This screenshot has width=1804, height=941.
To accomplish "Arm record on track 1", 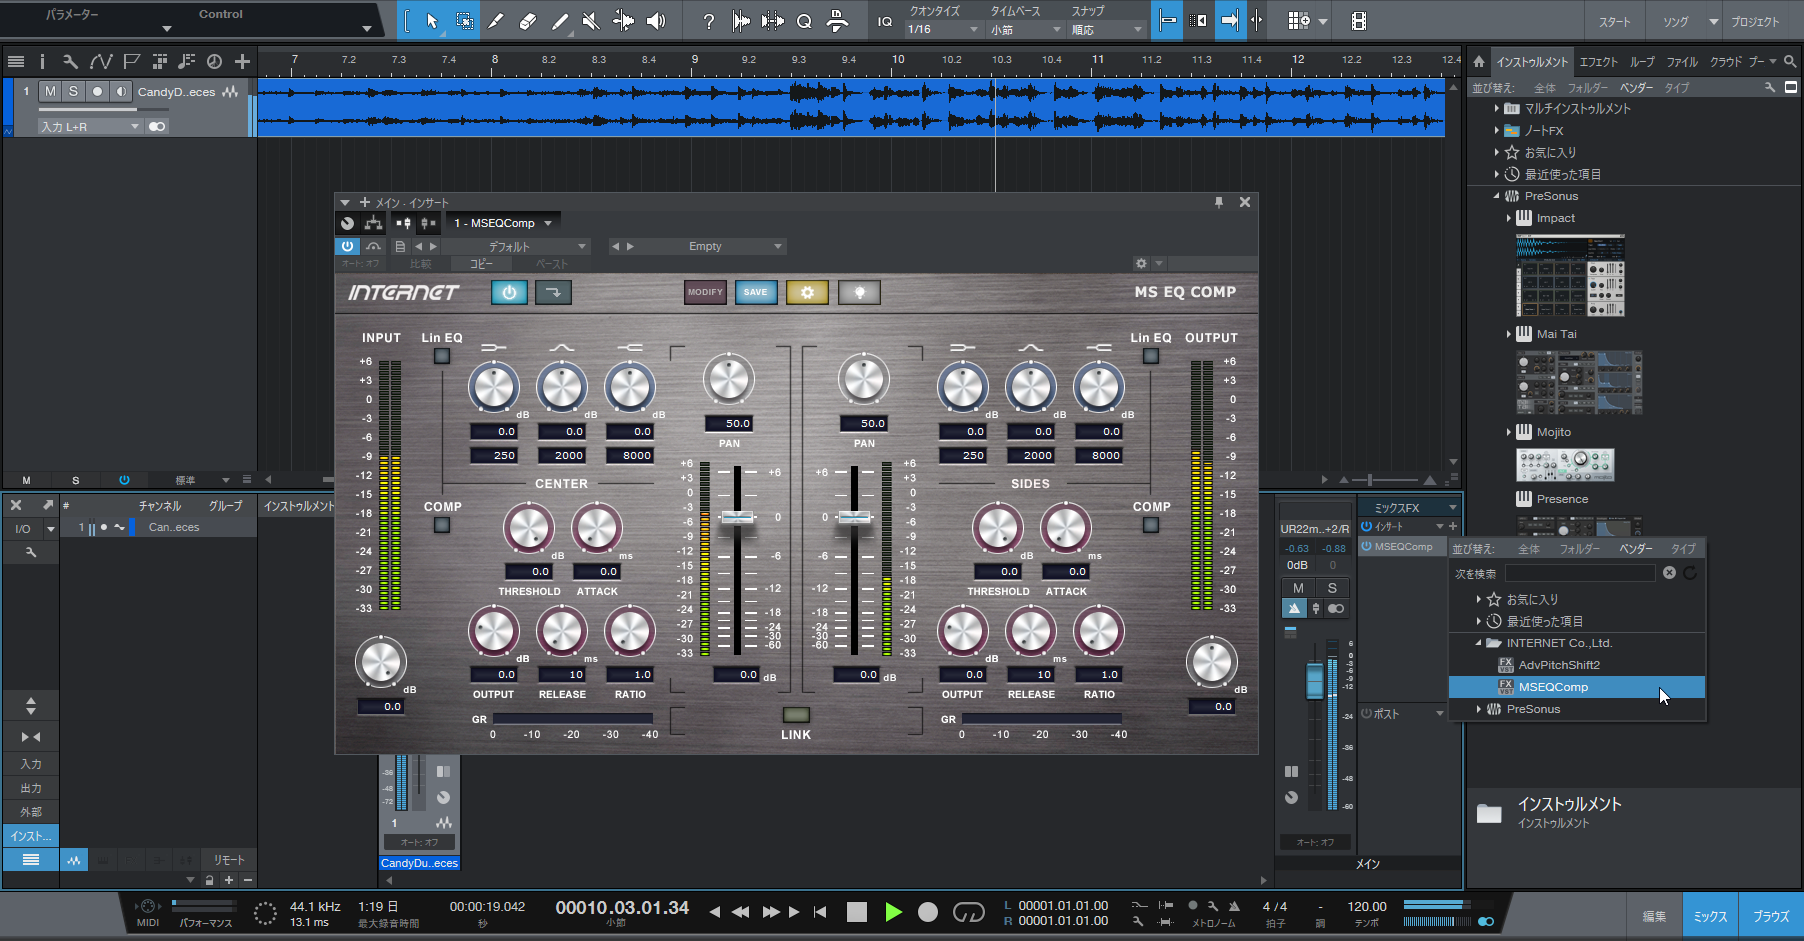I will pyautogui.click(x=97, y=92).
